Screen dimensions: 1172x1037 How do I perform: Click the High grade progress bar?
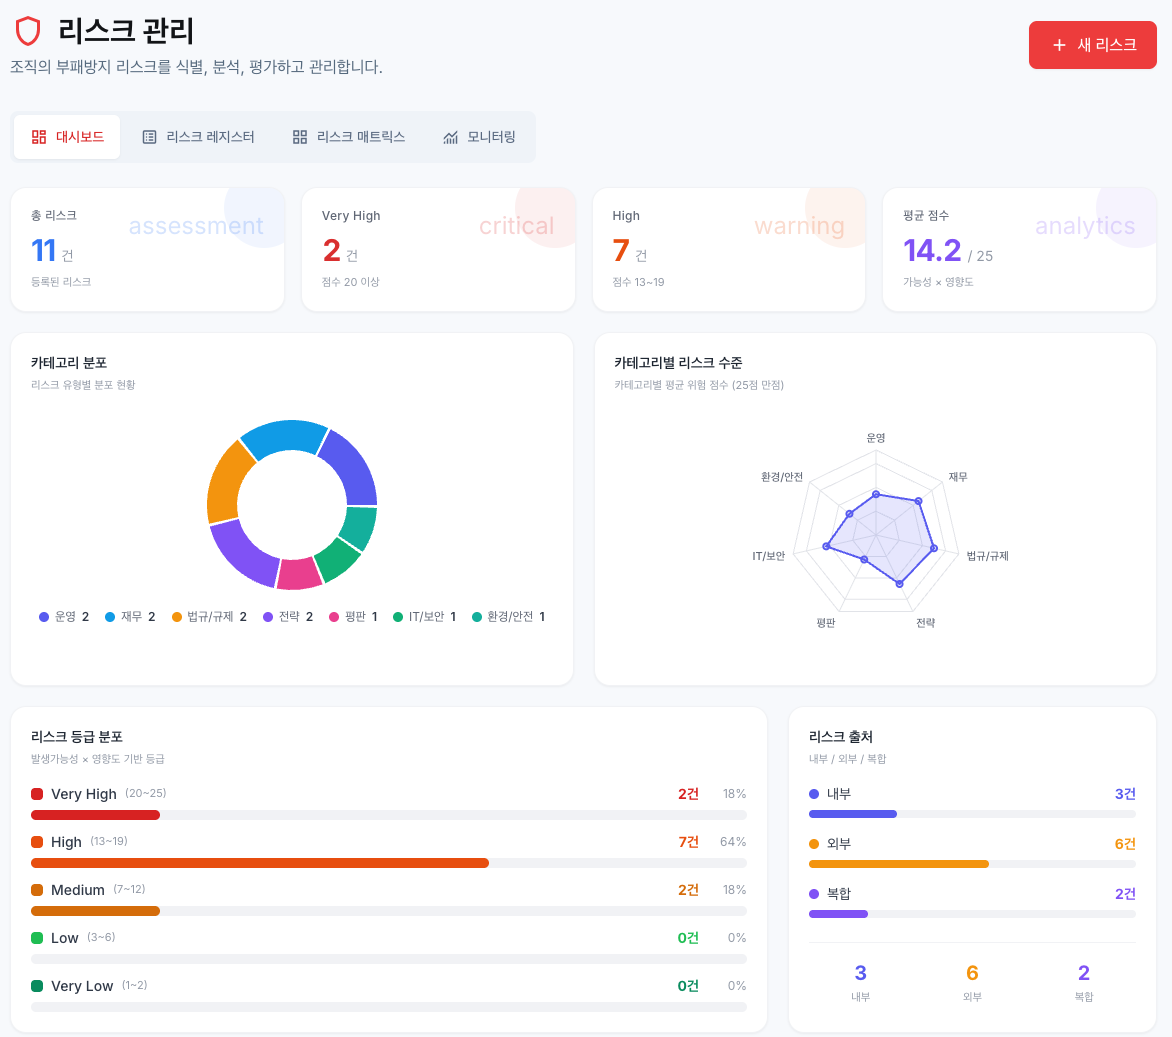coord(260,863)
